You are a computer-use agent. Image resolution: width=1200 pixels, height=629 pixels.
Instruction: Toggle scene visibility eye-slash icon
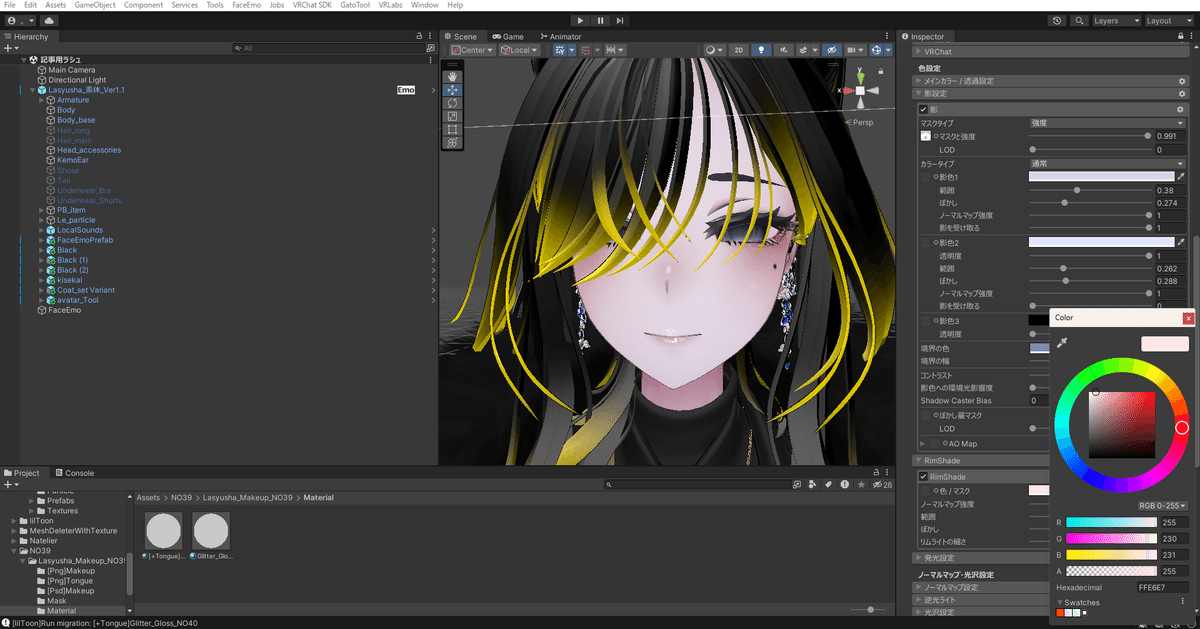tap(830, 50)
